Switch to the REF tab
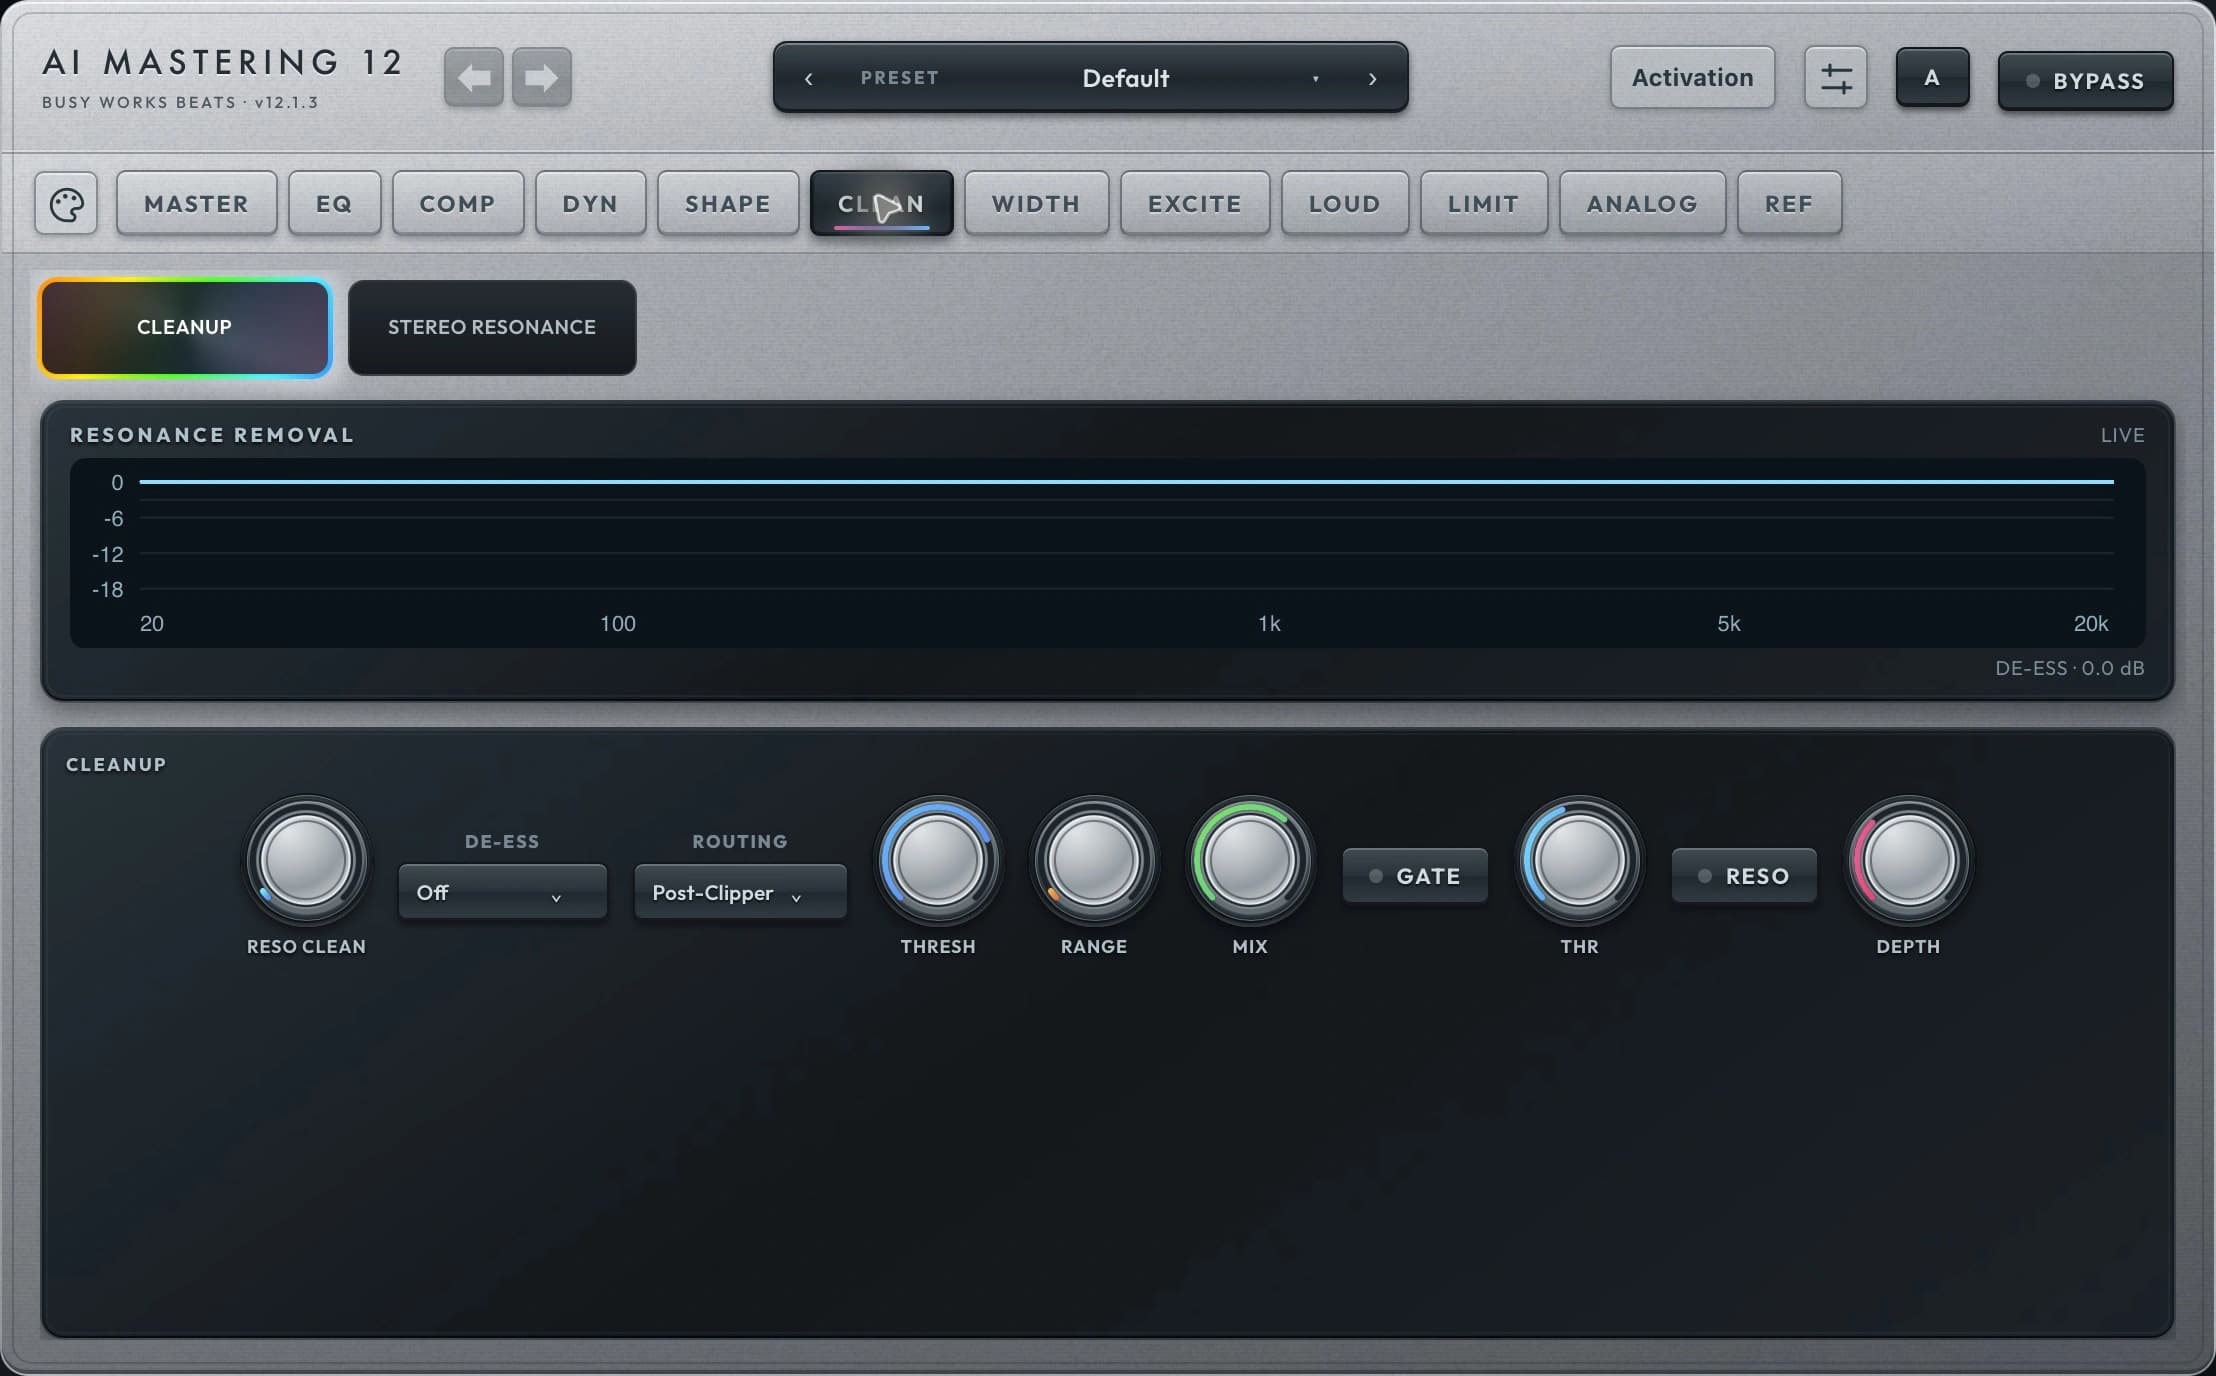 [x=1789, y=204]
